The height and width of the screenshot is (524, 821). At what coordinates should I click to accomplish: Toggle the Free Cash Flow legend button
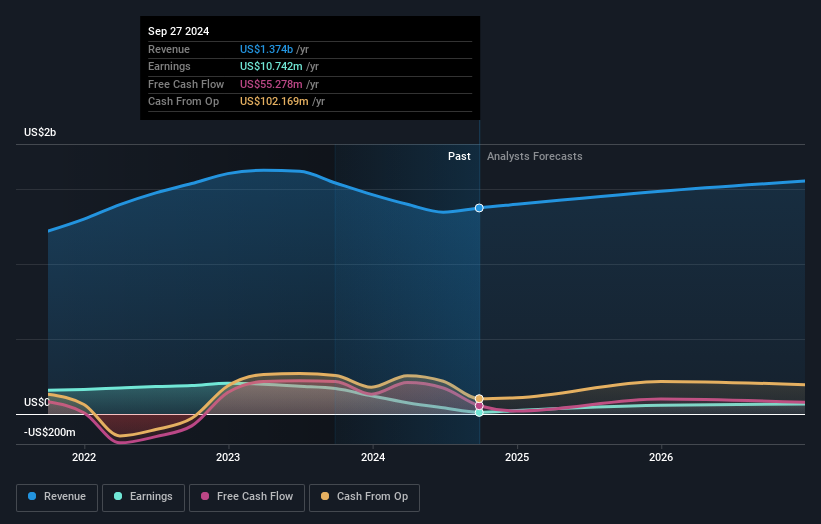247,497
